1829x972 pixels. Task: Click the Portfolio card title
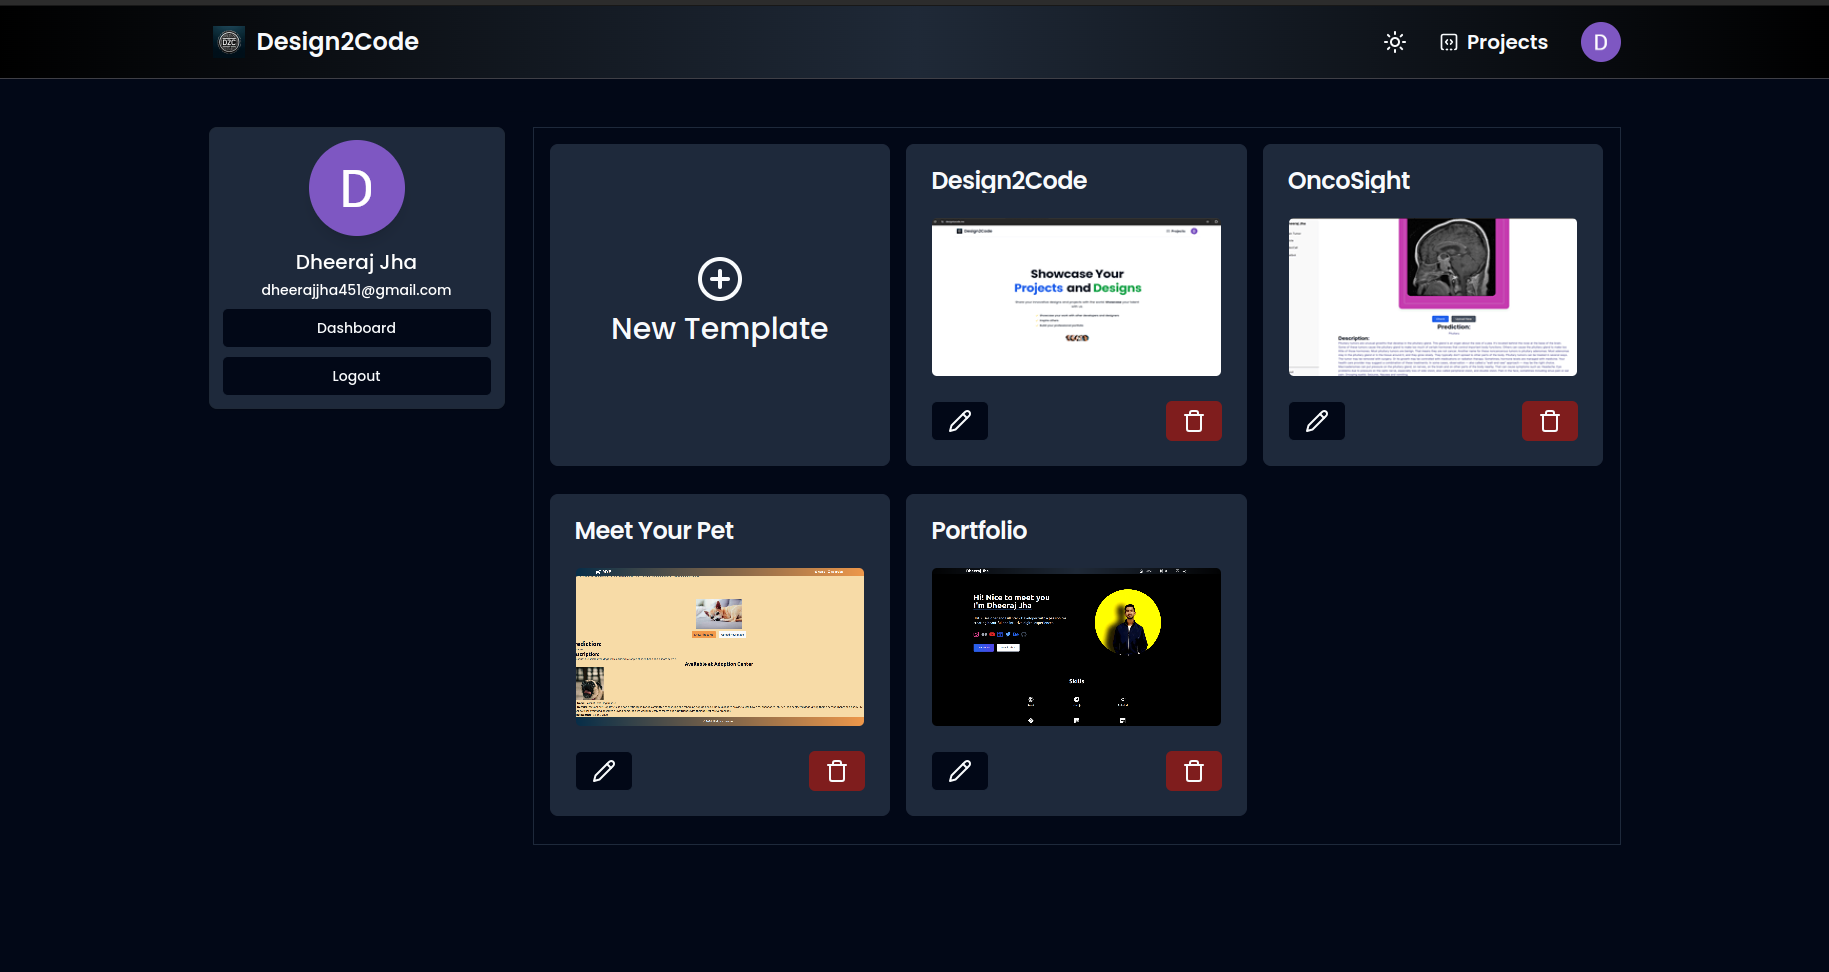click(x=979, y=531)
